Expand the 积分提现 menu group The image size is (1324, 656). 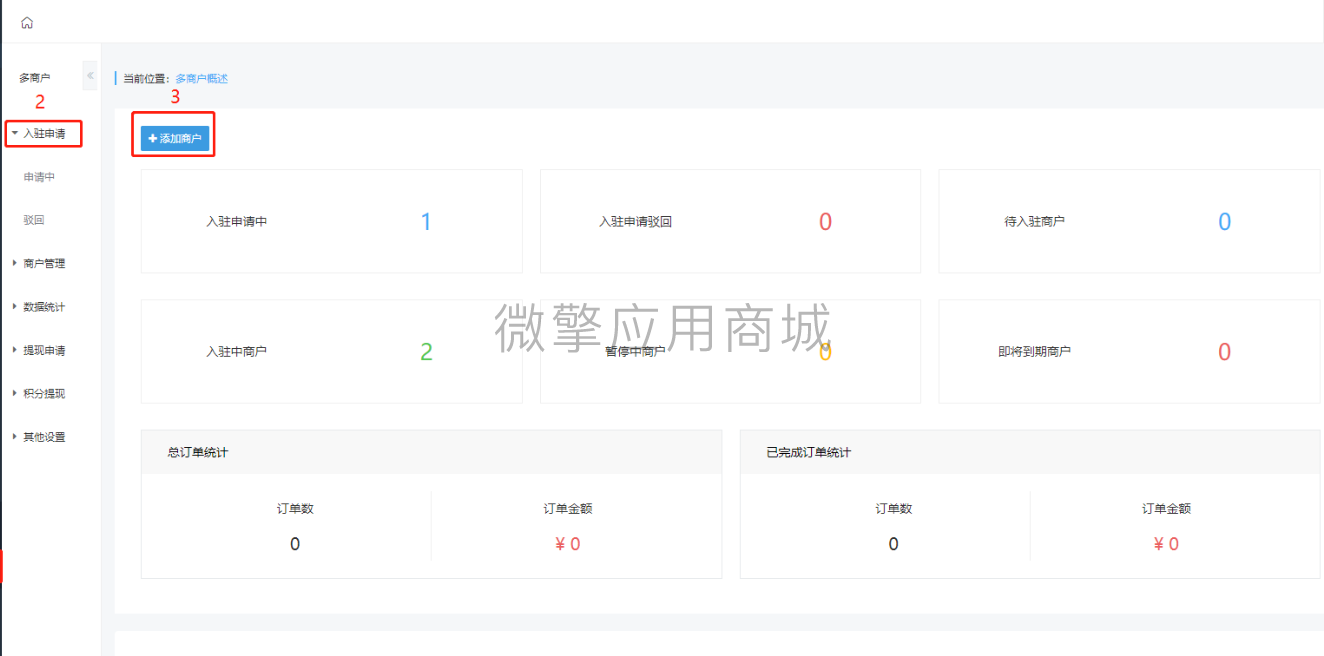(x=44, y=394)
